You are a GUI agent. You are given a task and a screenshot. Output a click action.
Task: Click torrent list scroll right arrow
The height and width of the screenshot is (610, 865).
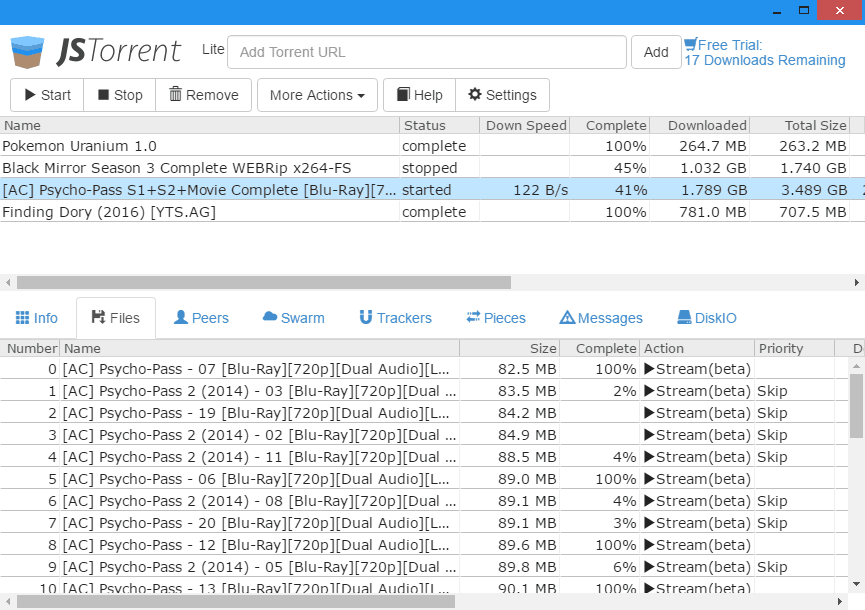[857, 282]
